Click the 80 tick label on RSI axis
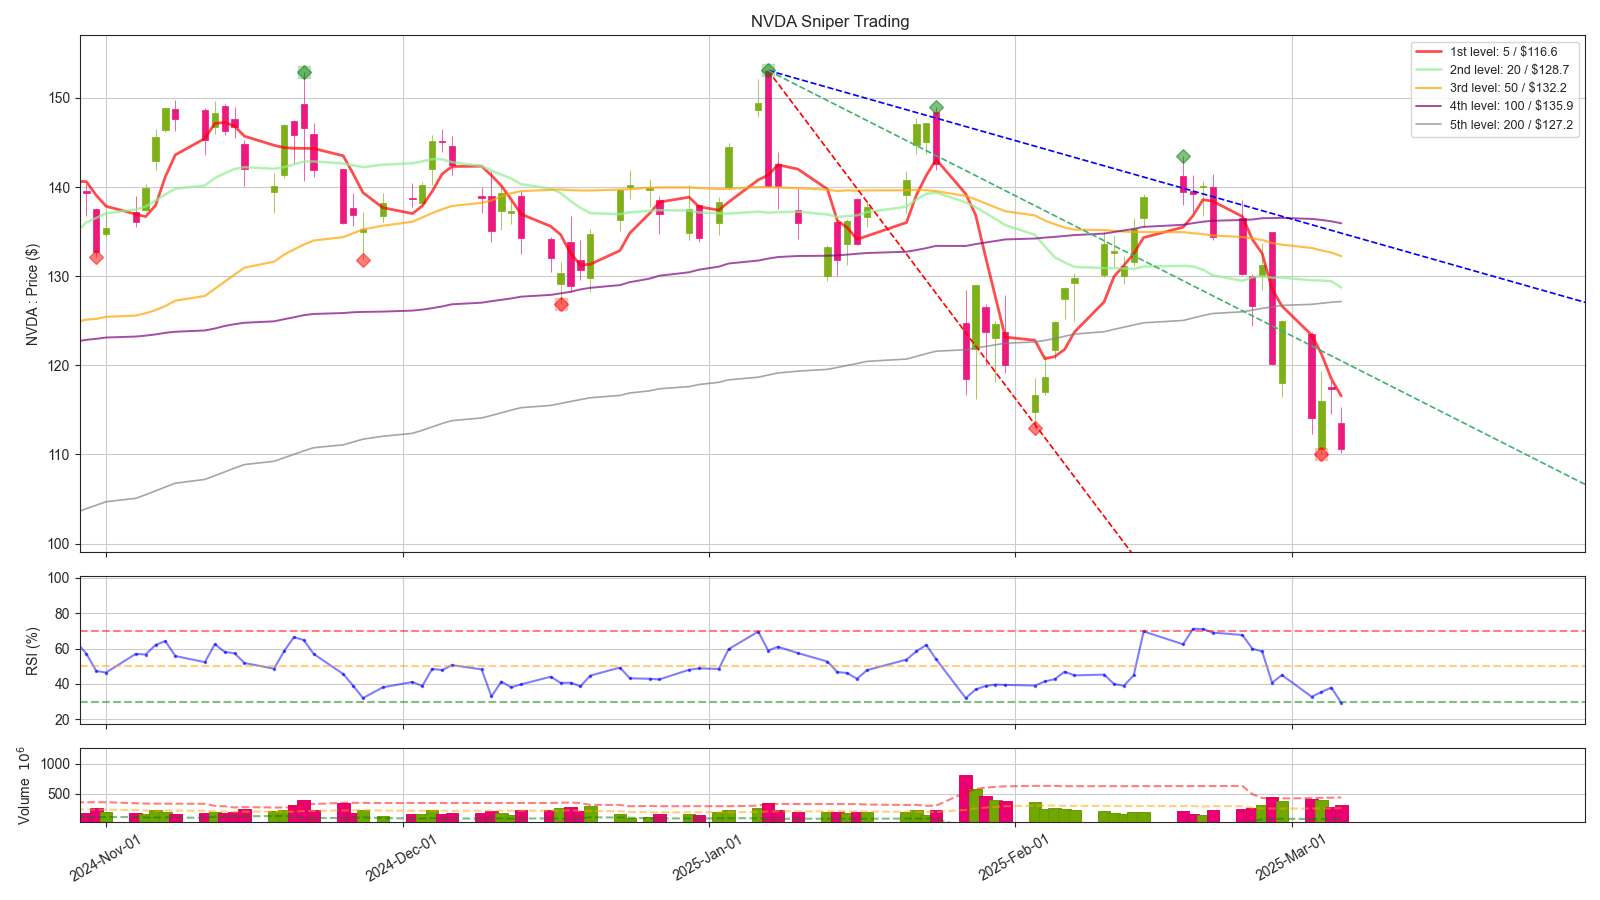Viewport: 1600px width, 900px height. pyautogui.click(x=64, y=613)
